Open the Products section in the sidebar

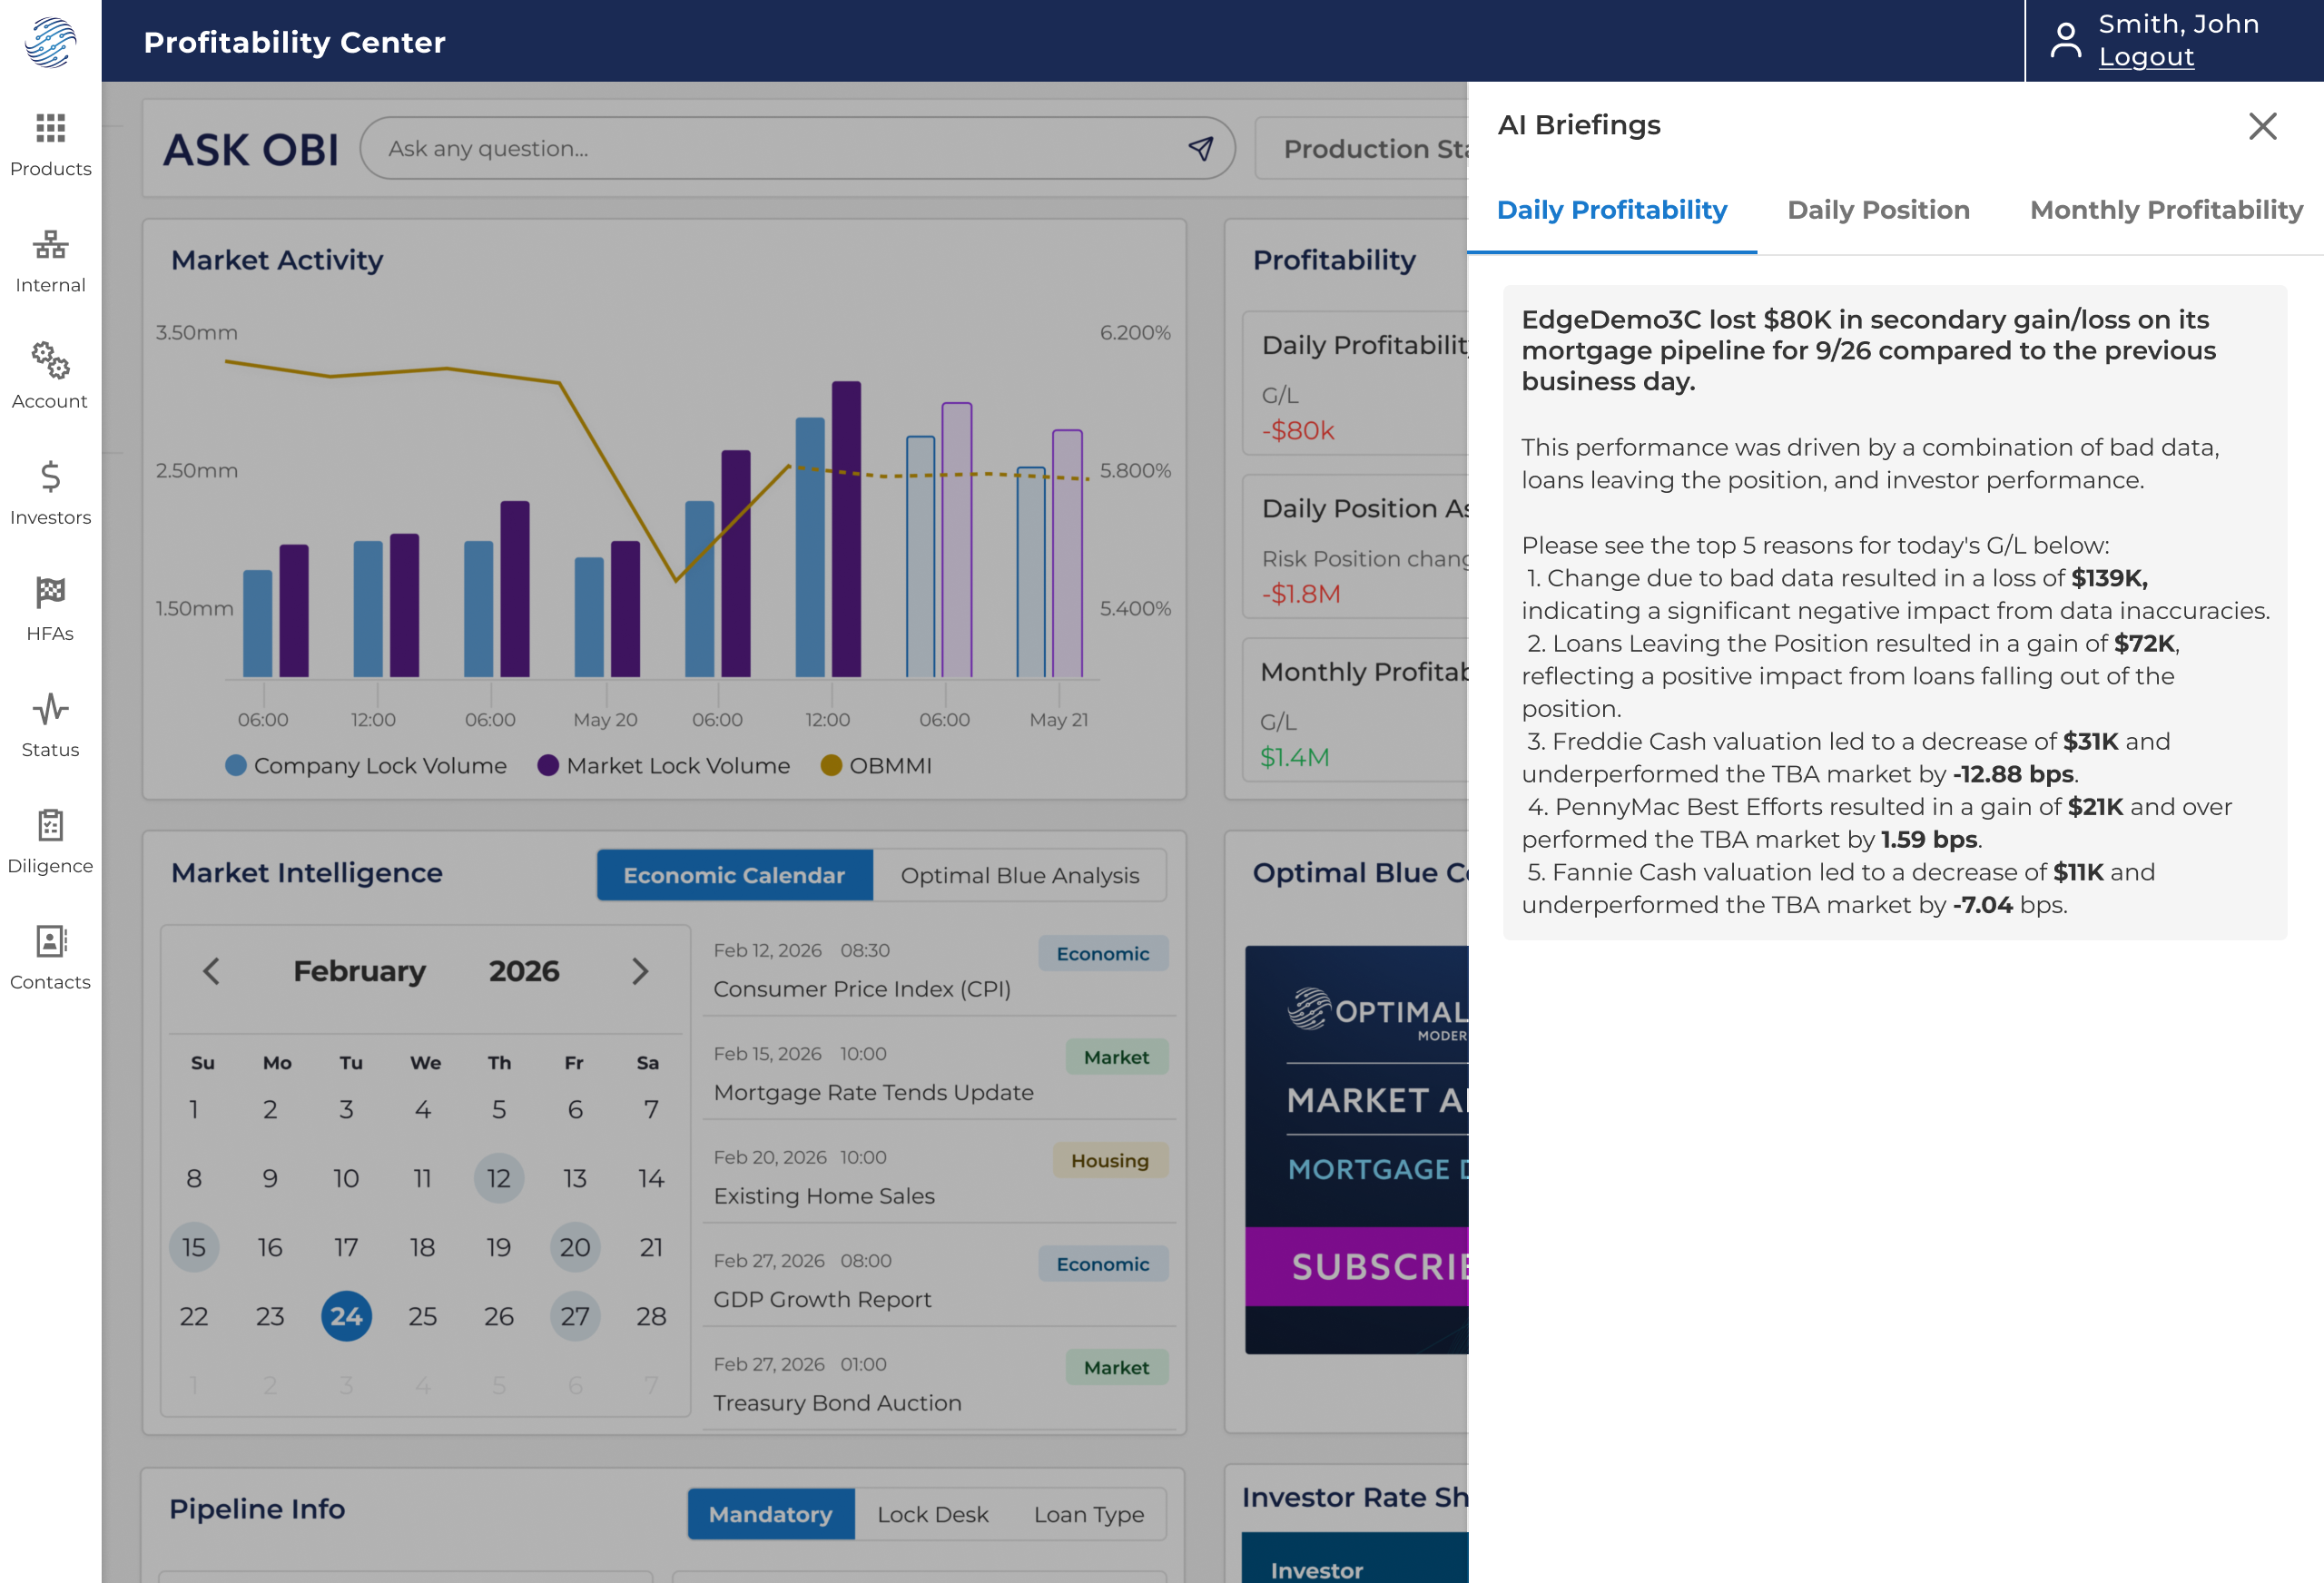[50, 144]
